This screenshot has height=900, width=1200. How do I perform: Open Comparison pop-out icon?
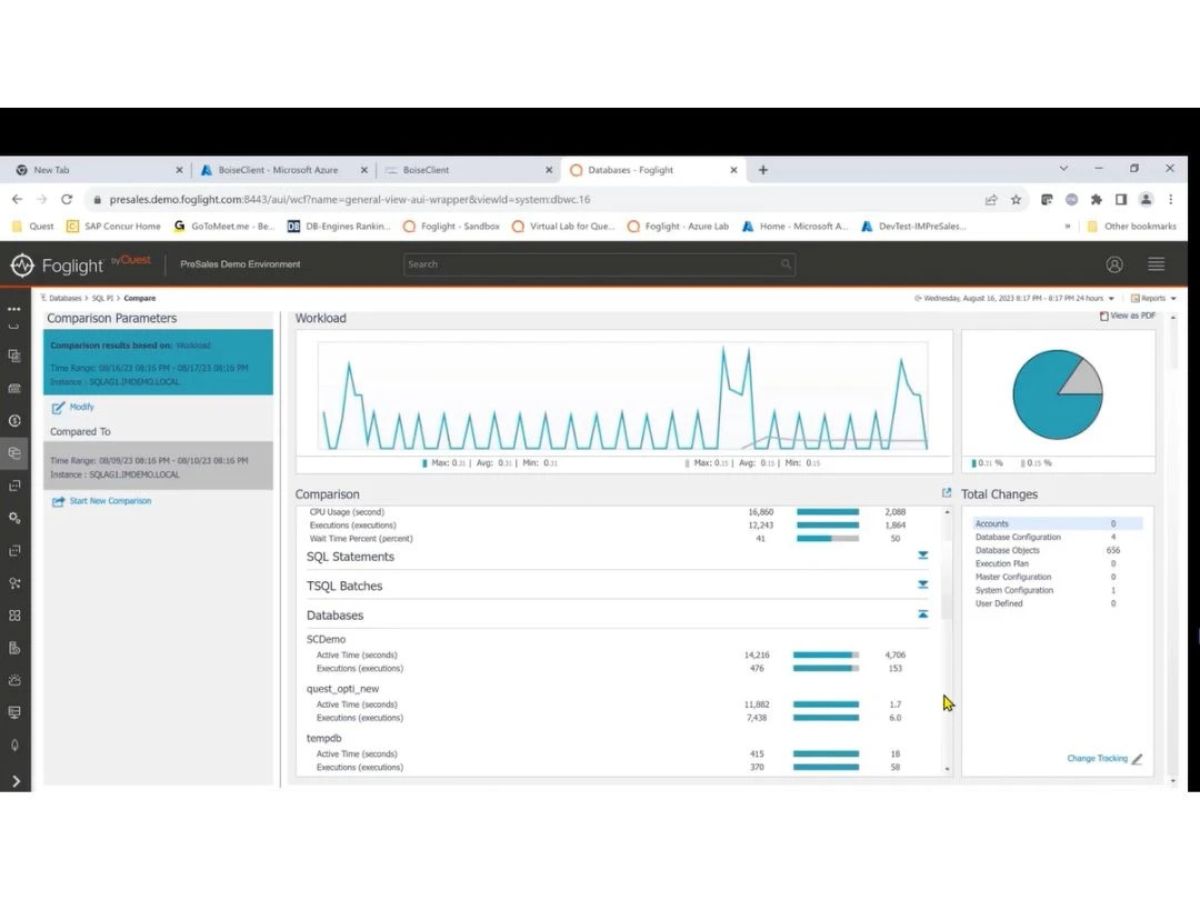point(946,493)
